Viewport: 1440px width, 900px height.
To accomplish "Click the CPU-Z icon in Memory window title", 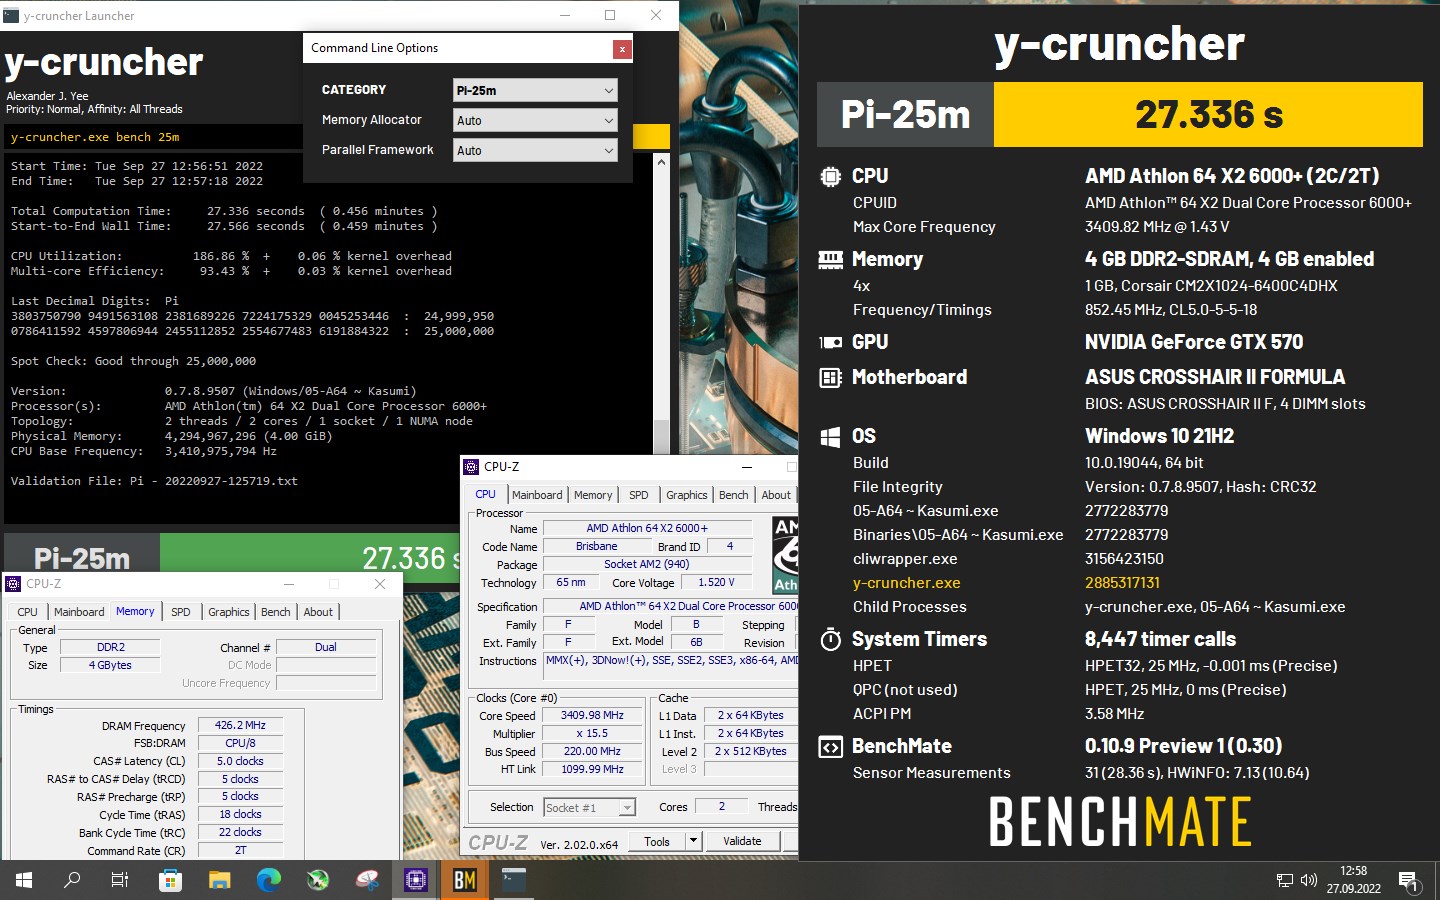I will click(13, 583).
